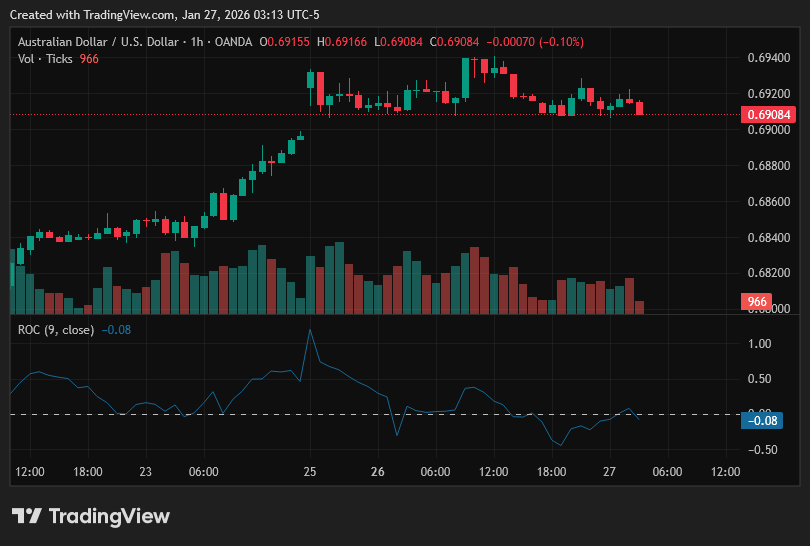
Task: Click the TradingView logo icon
Action: (x=26, y=516)
